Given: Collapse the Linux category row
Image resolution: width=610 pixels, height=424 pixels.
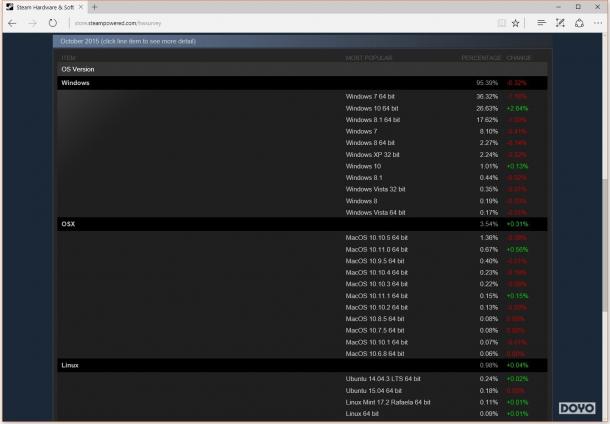Looking at the screenshot, I should [x=302, y=365].
